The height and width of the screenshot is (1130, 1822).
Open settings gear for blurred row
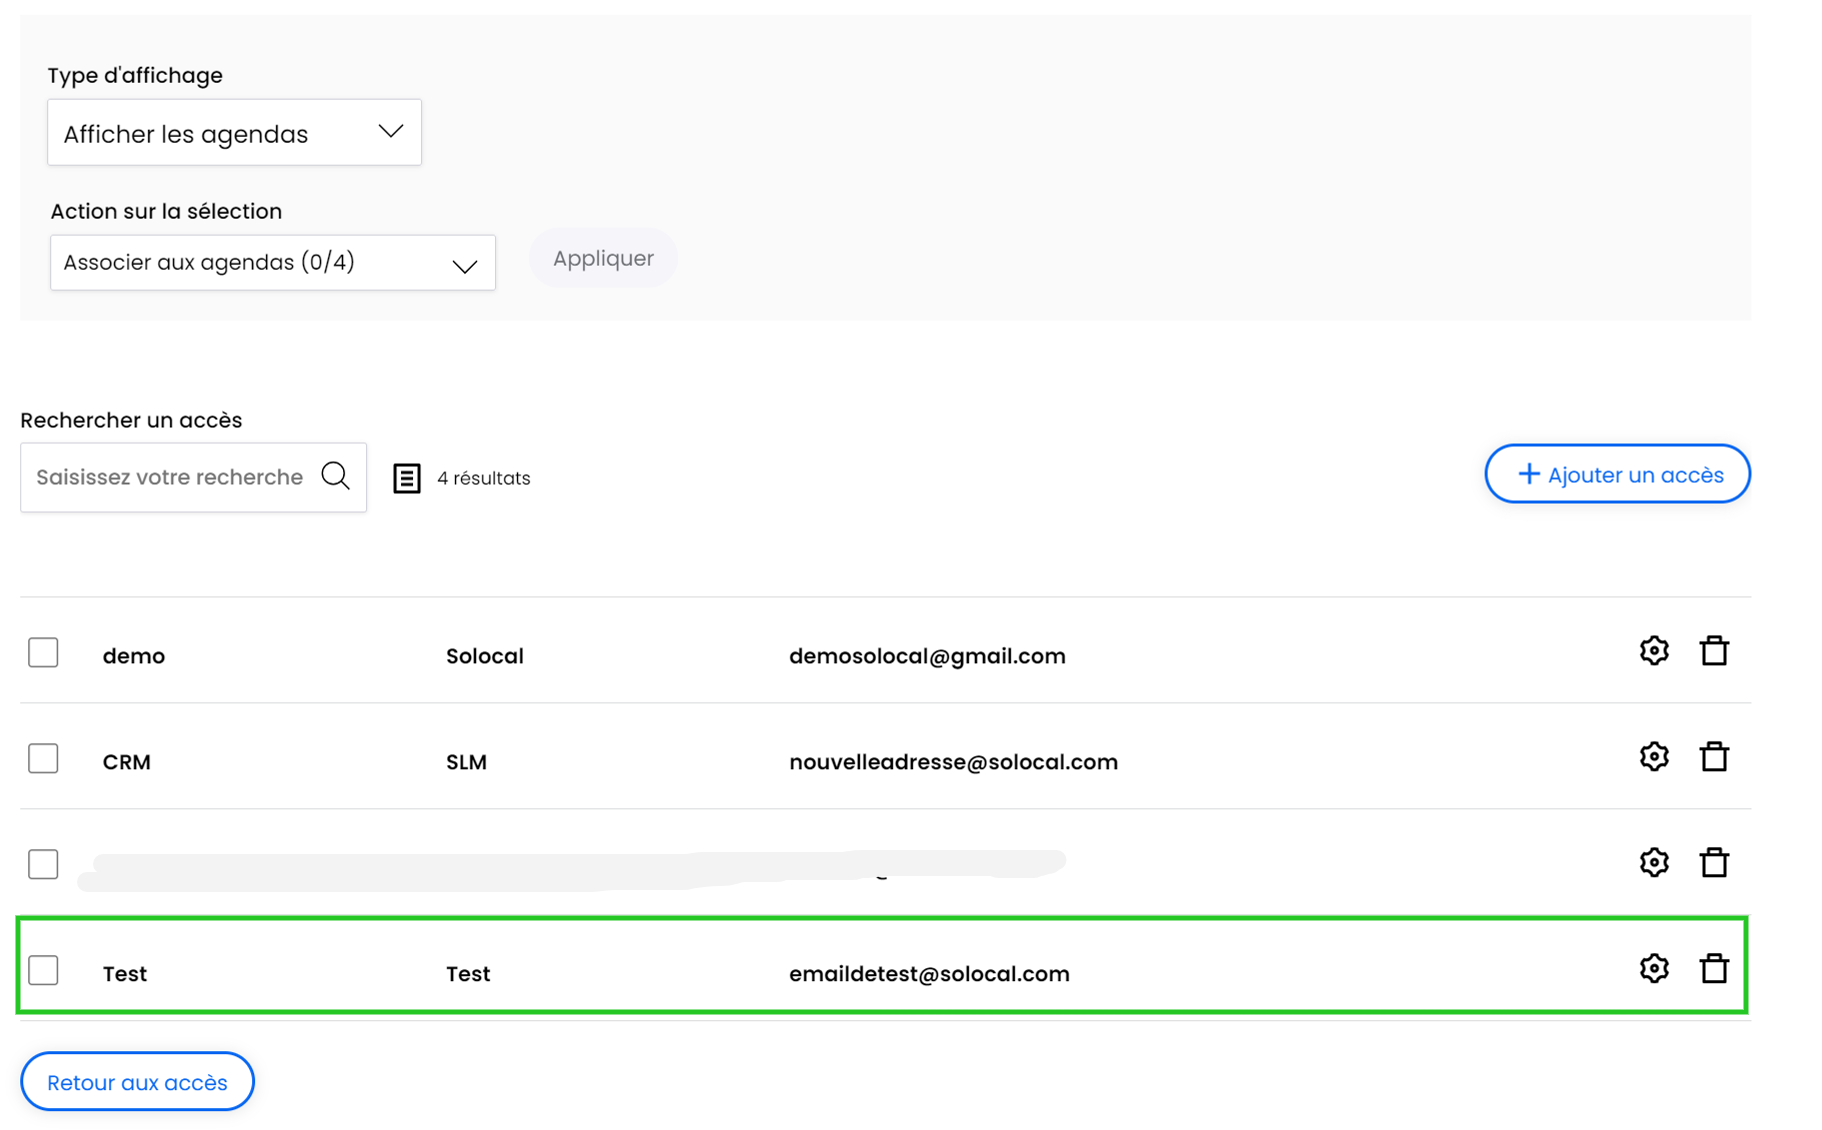[x=1654, y=863]
